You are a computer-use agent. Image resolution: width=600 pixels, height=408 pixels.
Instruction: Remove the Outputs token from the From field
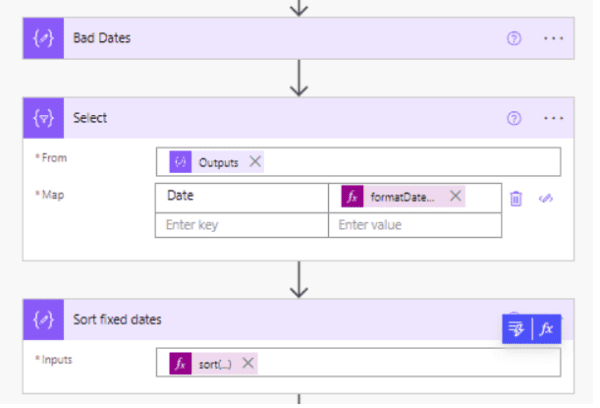[x=255, y=162]
